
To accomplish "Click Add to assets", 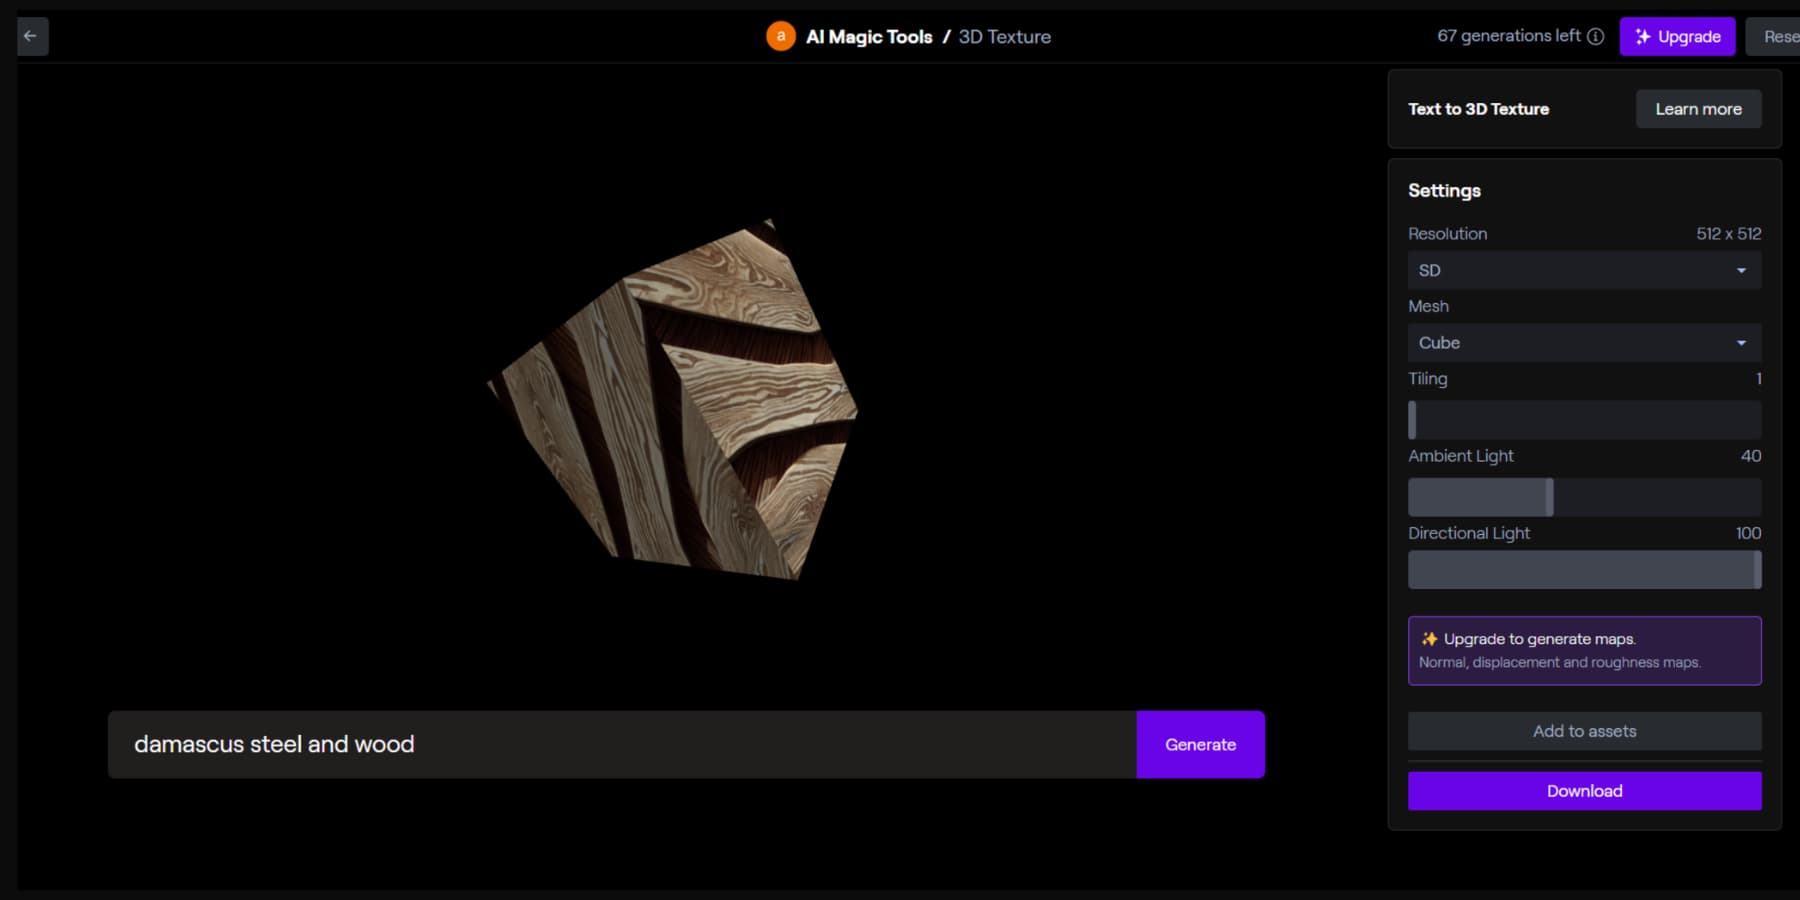I will click(x=1584, y=731).
